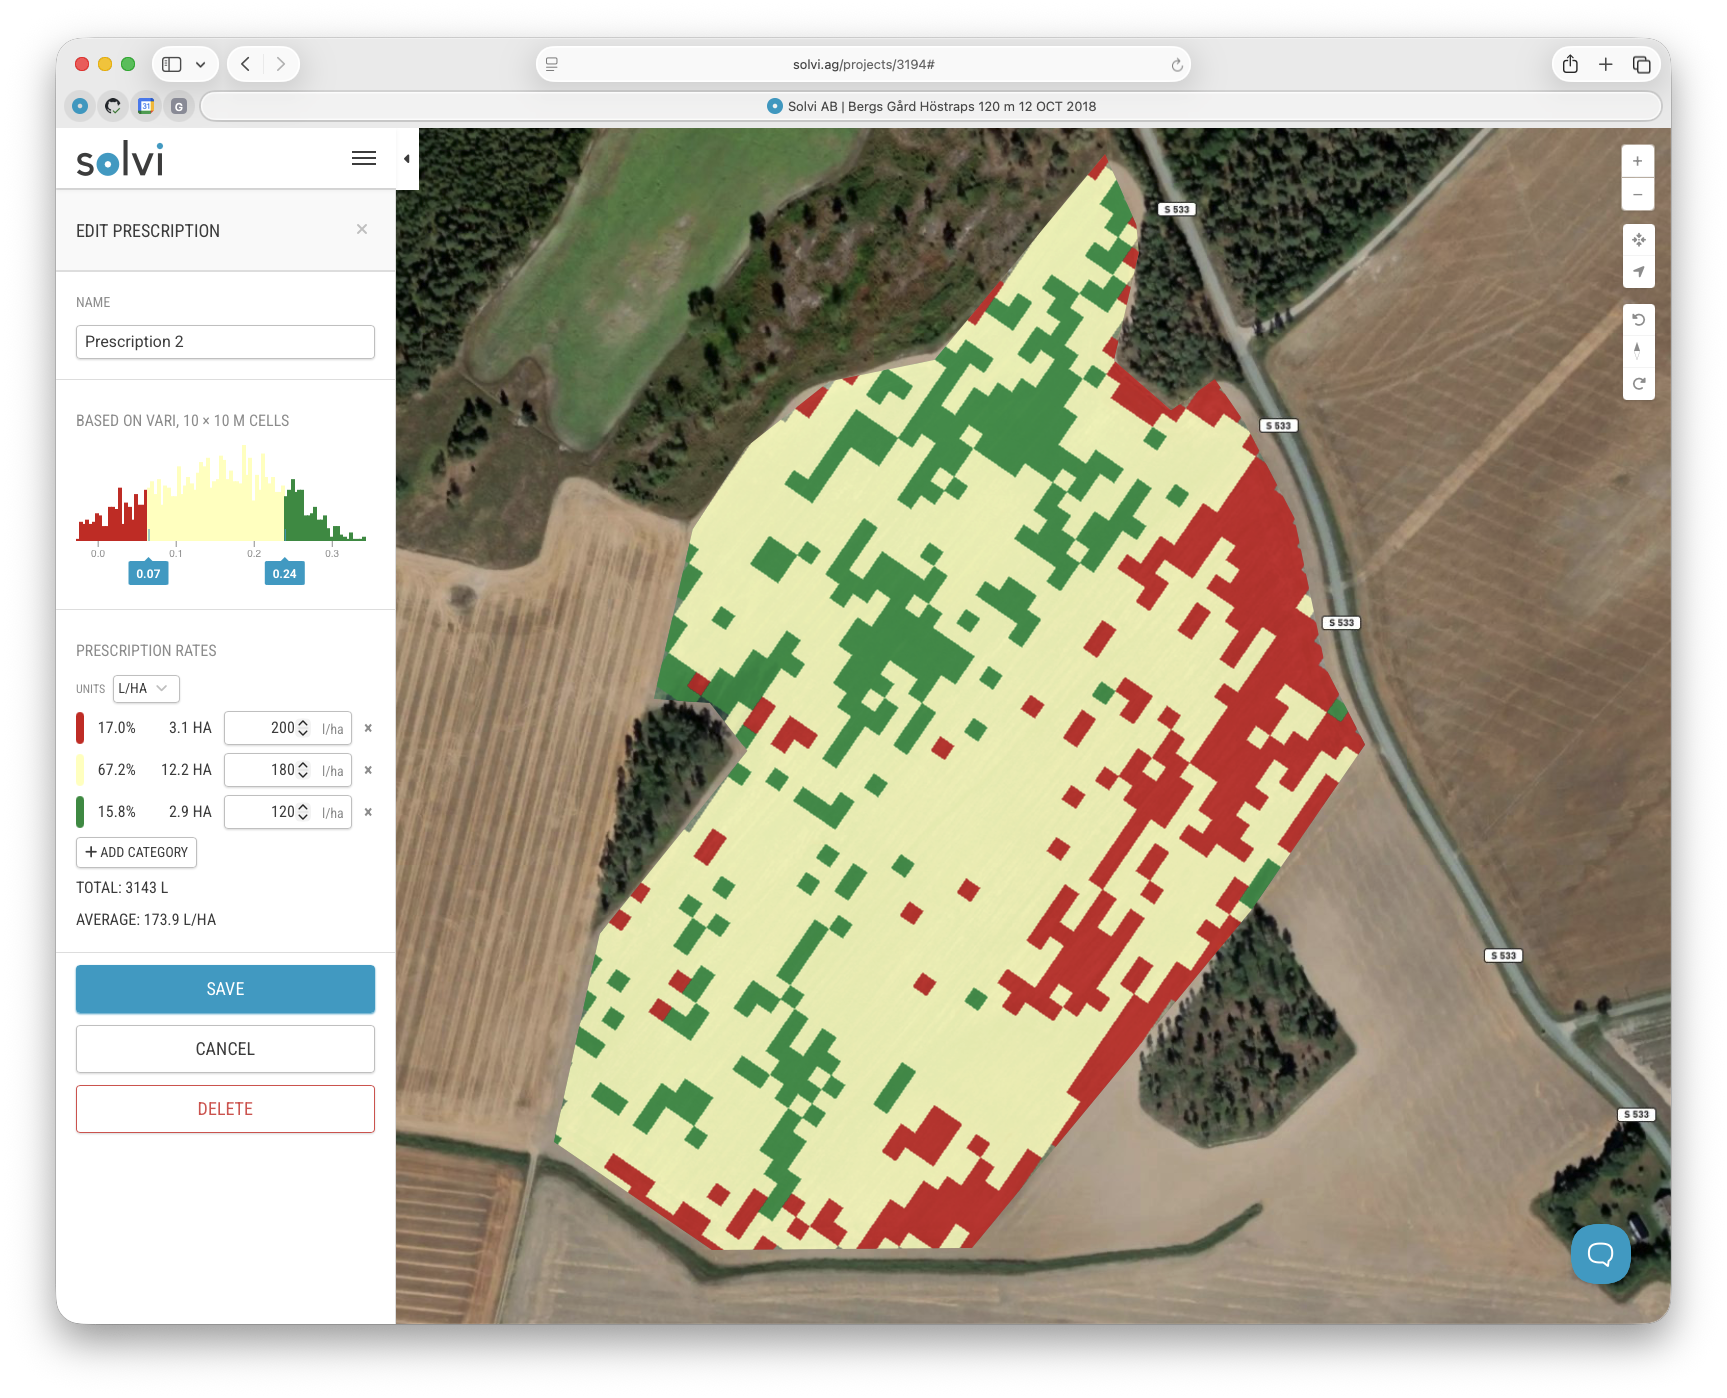Image resolution: width=1727 pixels, height=1398 pixels.
Task: Pick the red category color swatch
Action: pos(80,728)
